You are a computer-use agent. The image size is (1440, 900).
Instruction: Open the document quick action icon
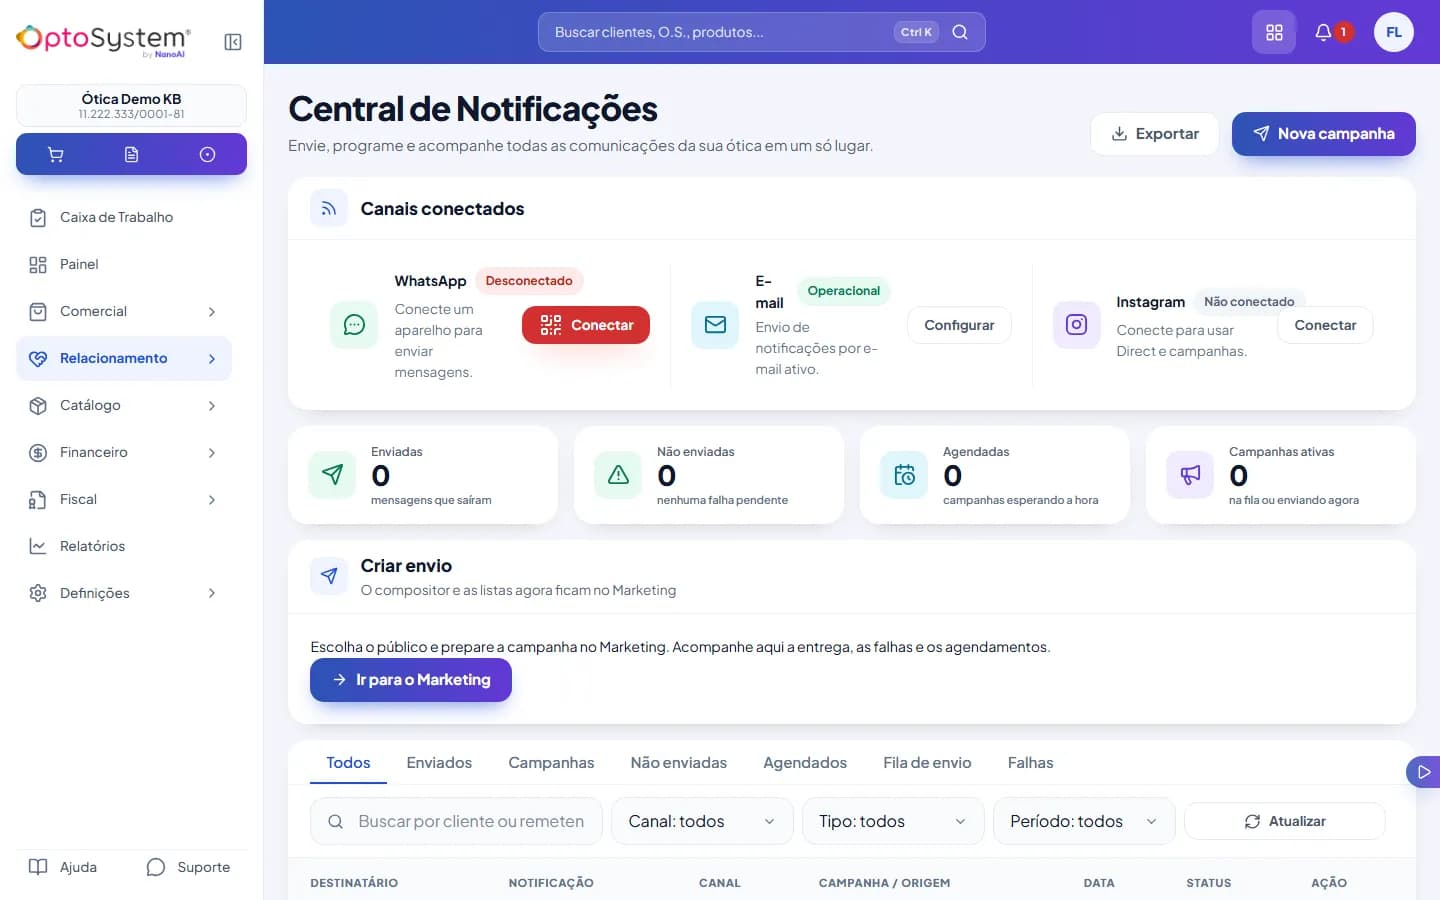pos(131,155)
